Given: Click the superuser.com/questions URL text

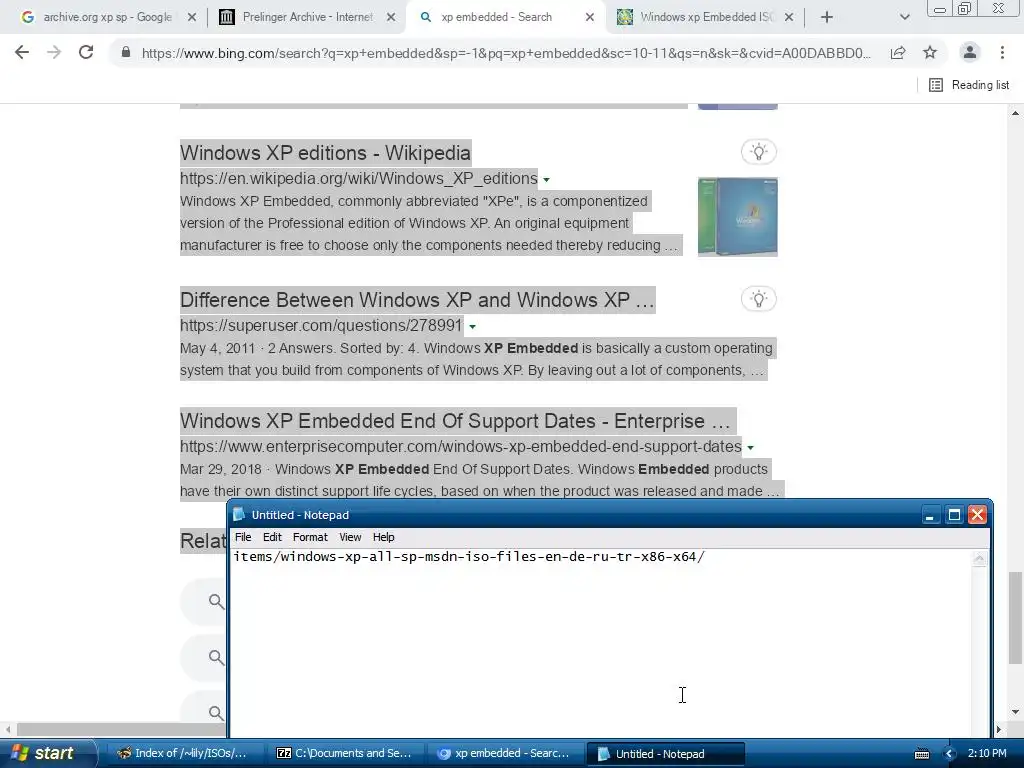Looking at the screenshot, I should [321, 325].
